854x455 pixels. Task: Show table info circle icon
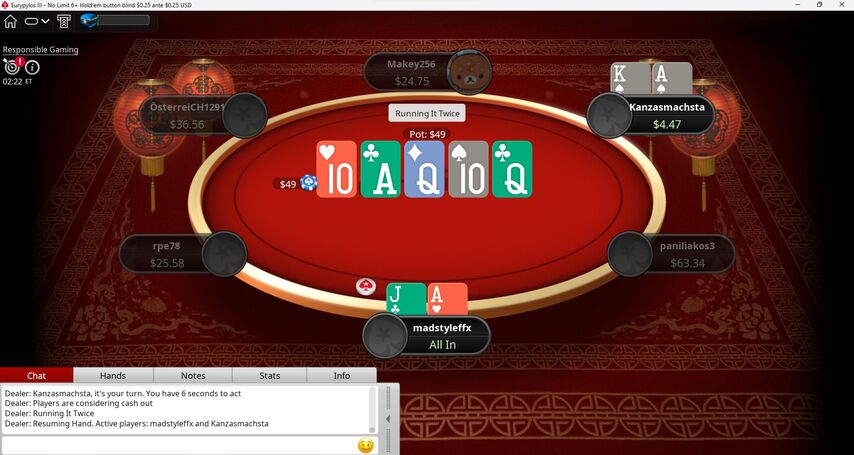tap(32, 67)
